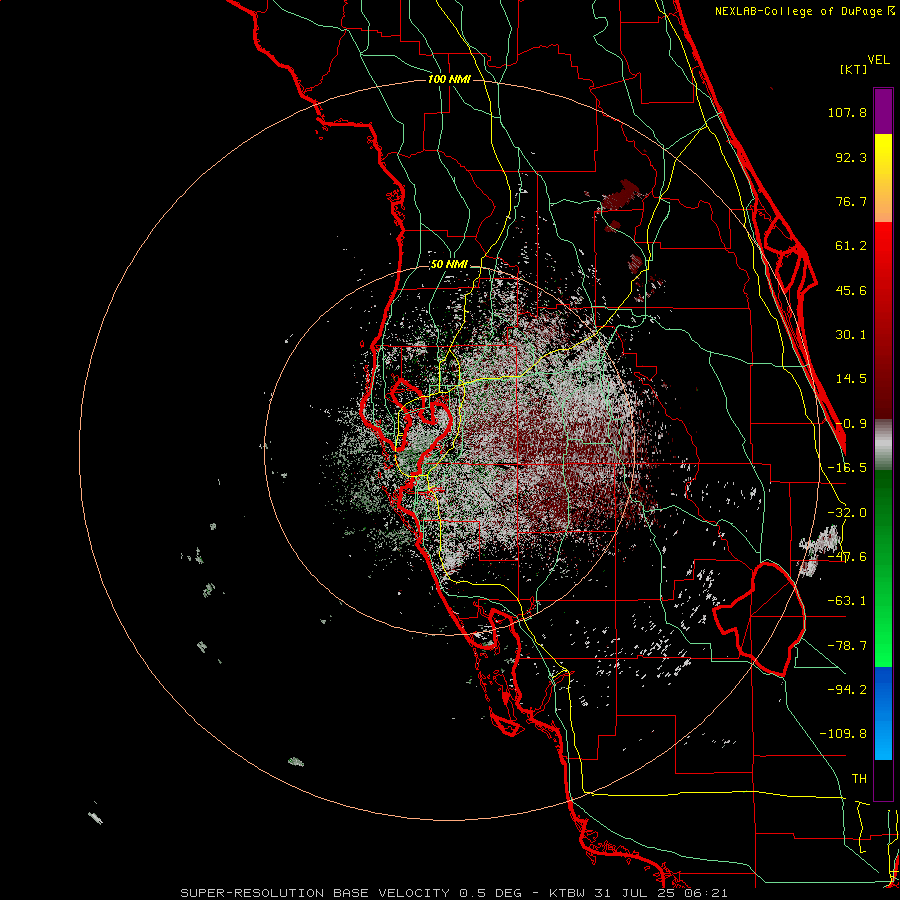The image size is (900, 900).
Task: Click the 14.5 velocity scale value
Action: pos(851,379)
